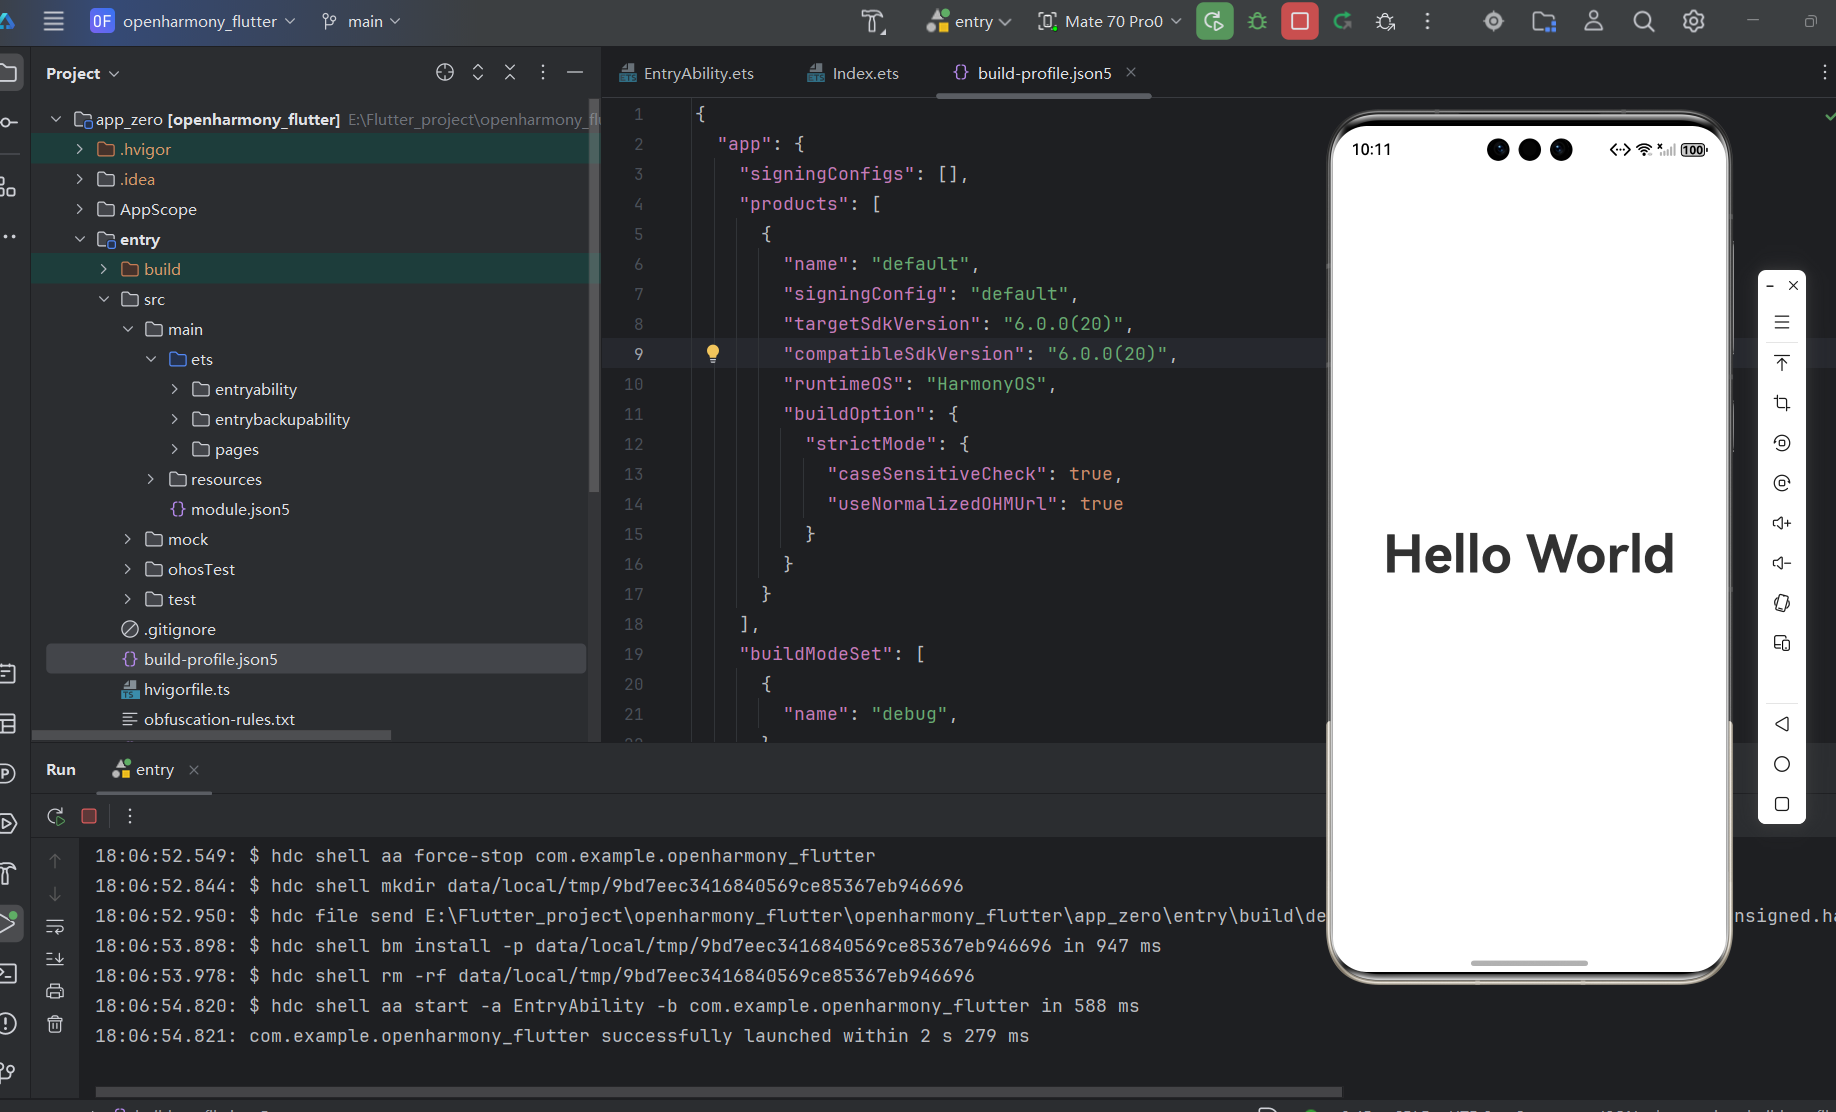This screenshot has height=1112, width=1836.
Task: Collapse the ets folder
Action: (151, 359)
